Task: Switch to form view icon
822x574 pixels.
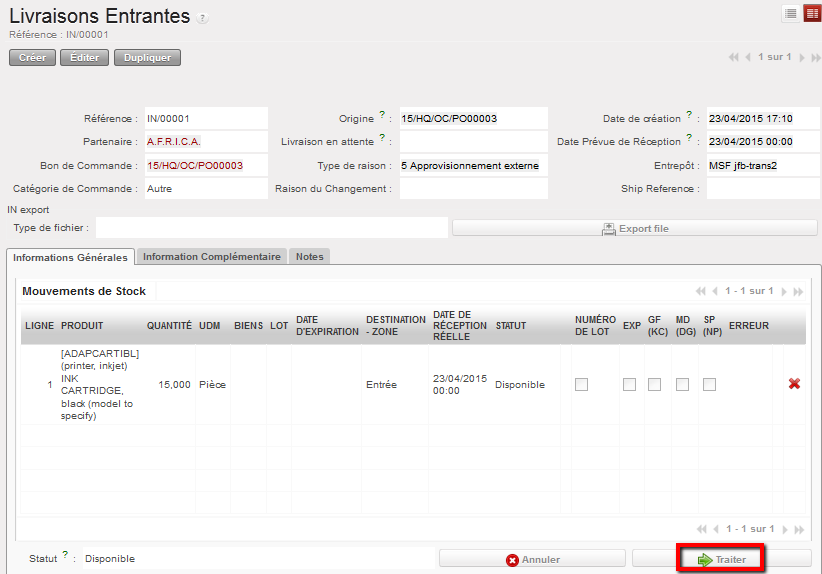Action: (x=811, y=13)
